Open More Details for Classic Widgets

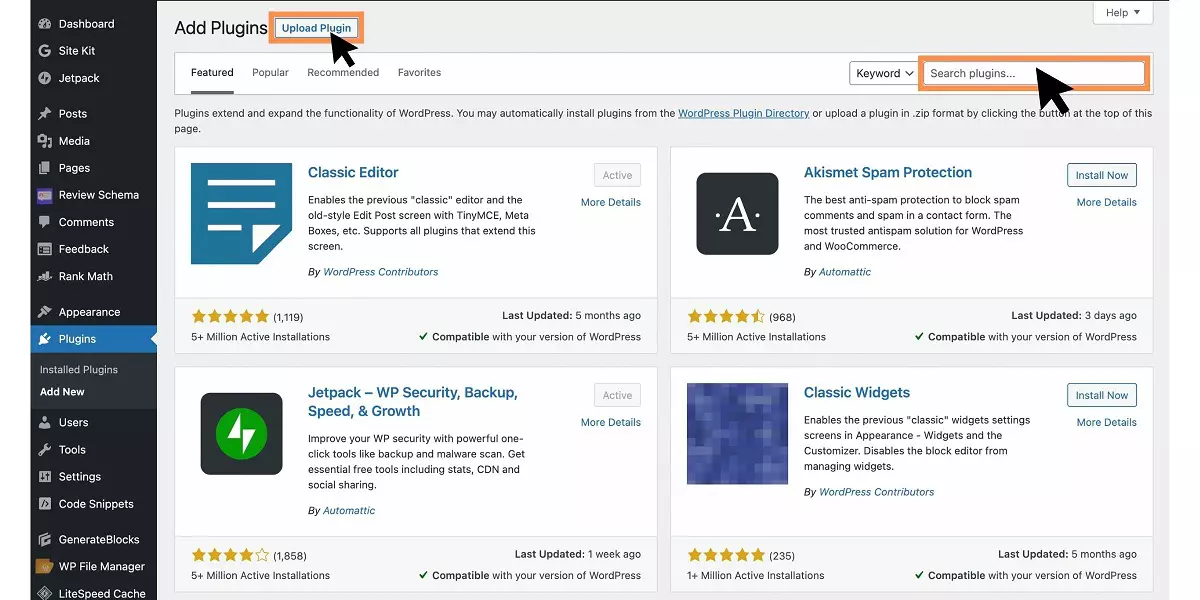point(1107,422)
